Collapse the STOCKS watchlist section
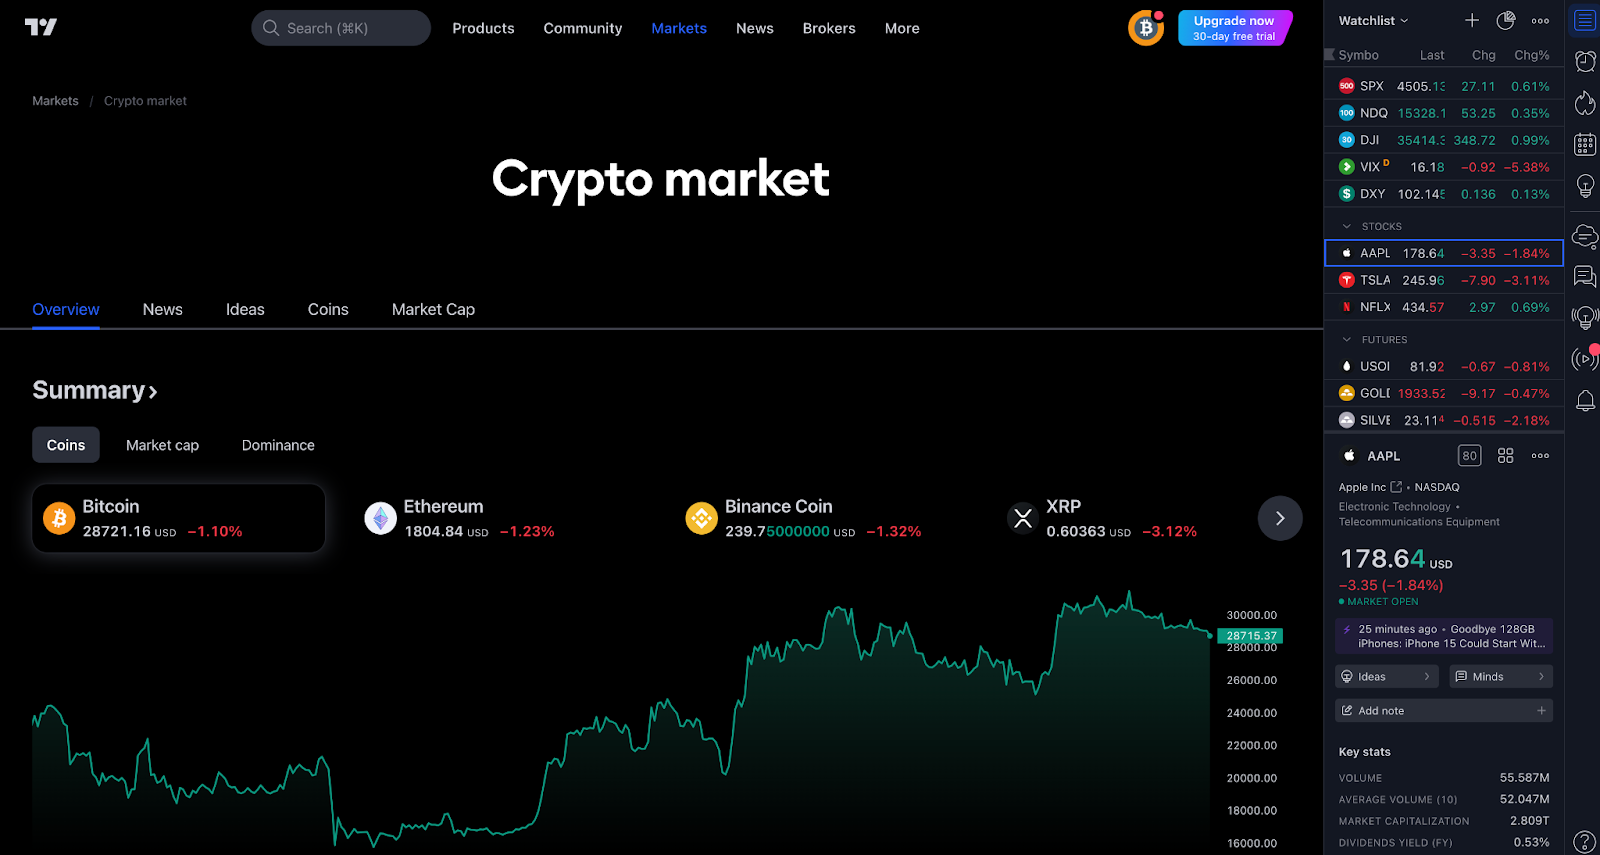 (1347, 226)
